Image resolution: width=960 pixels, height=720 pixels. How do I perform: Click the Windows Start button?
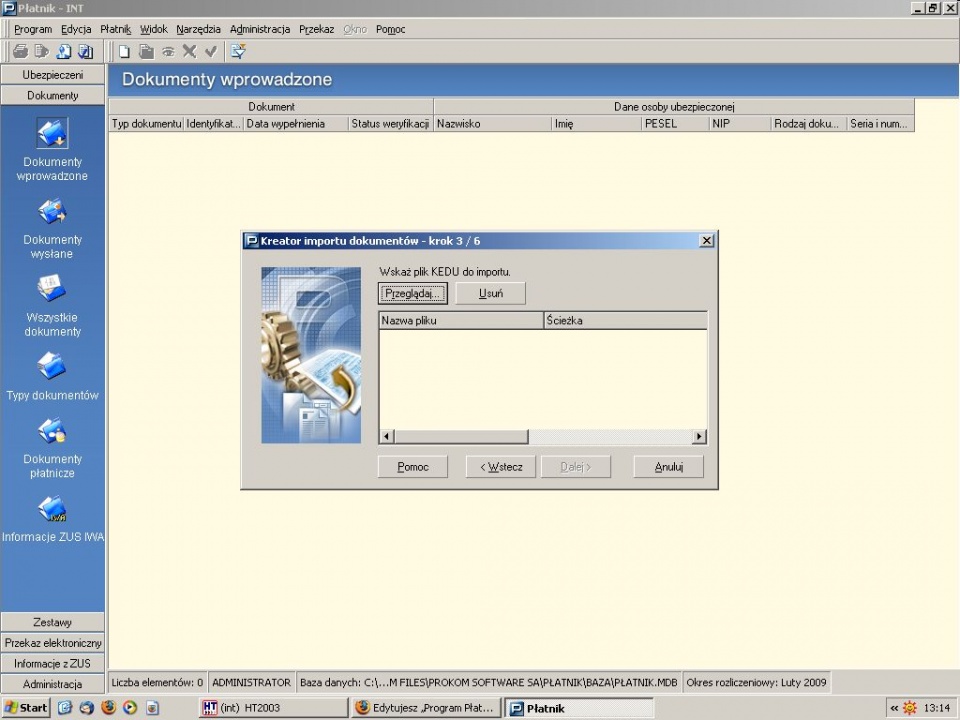[25, 708]
